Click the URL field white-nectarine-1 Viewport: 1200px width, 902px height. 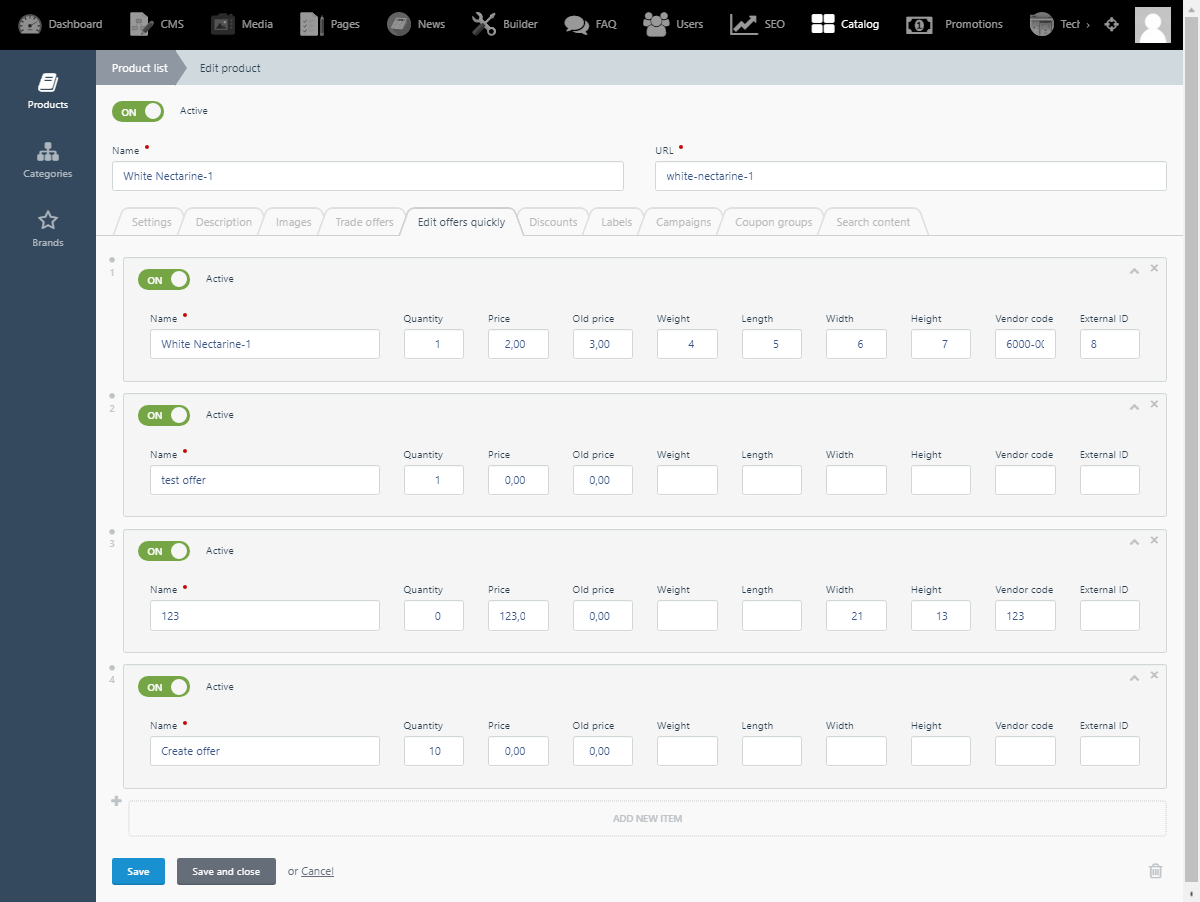(911, 176)
